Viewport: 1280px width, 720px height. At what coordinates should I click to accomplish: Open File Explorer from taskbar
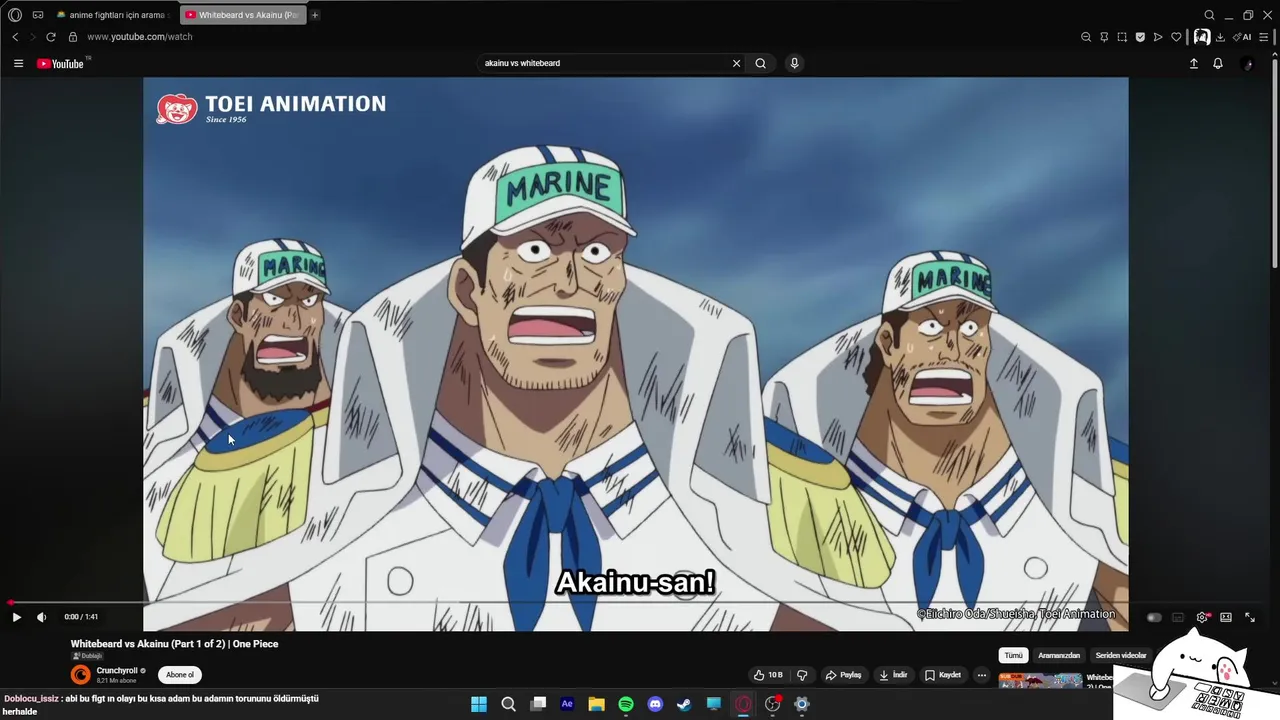596,704
